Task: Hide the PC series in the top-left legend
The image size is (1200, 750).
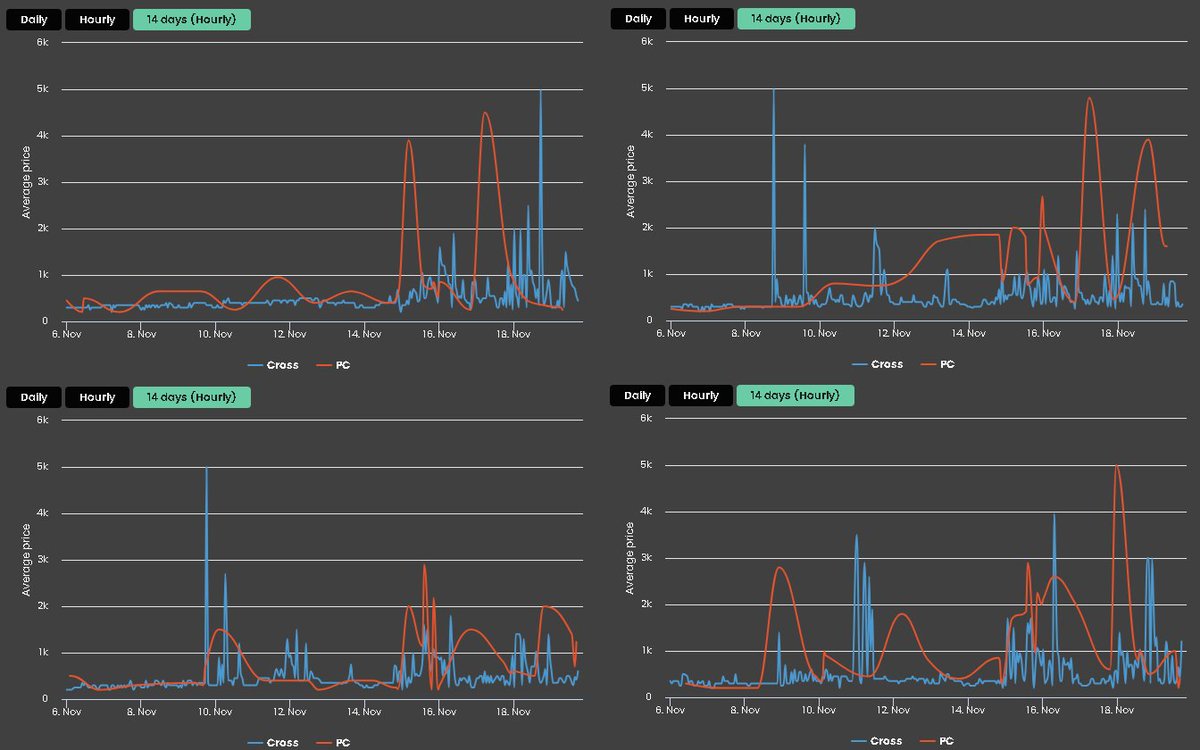Action: (x=337, y=365)
